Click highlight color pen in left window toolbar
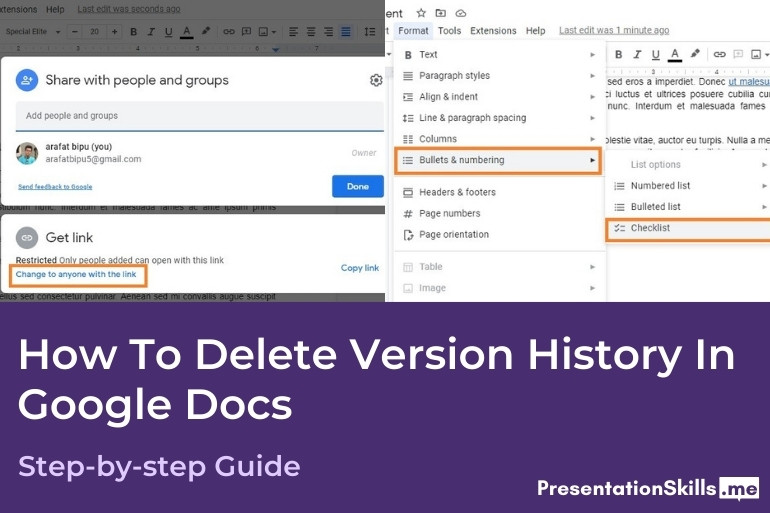 (206, 31)
